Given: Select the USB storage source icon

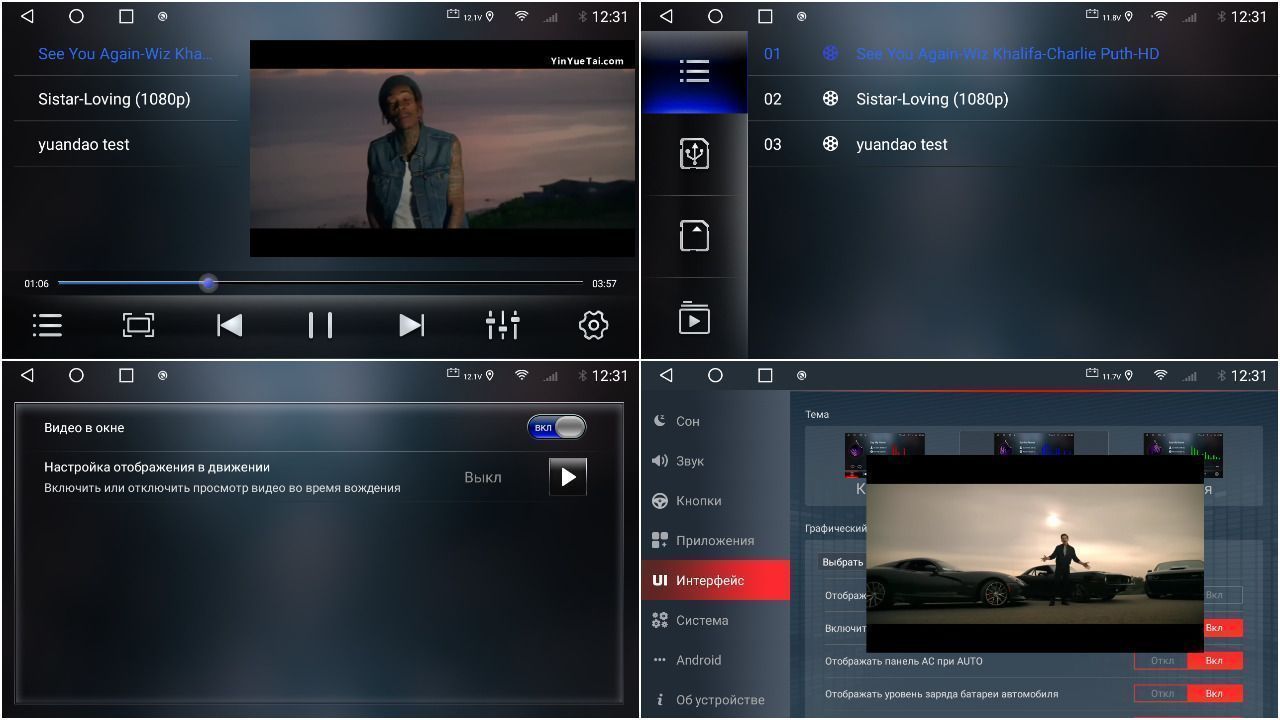Looking at the screenshot, I should pyautogui.click(x=694, y=154).
